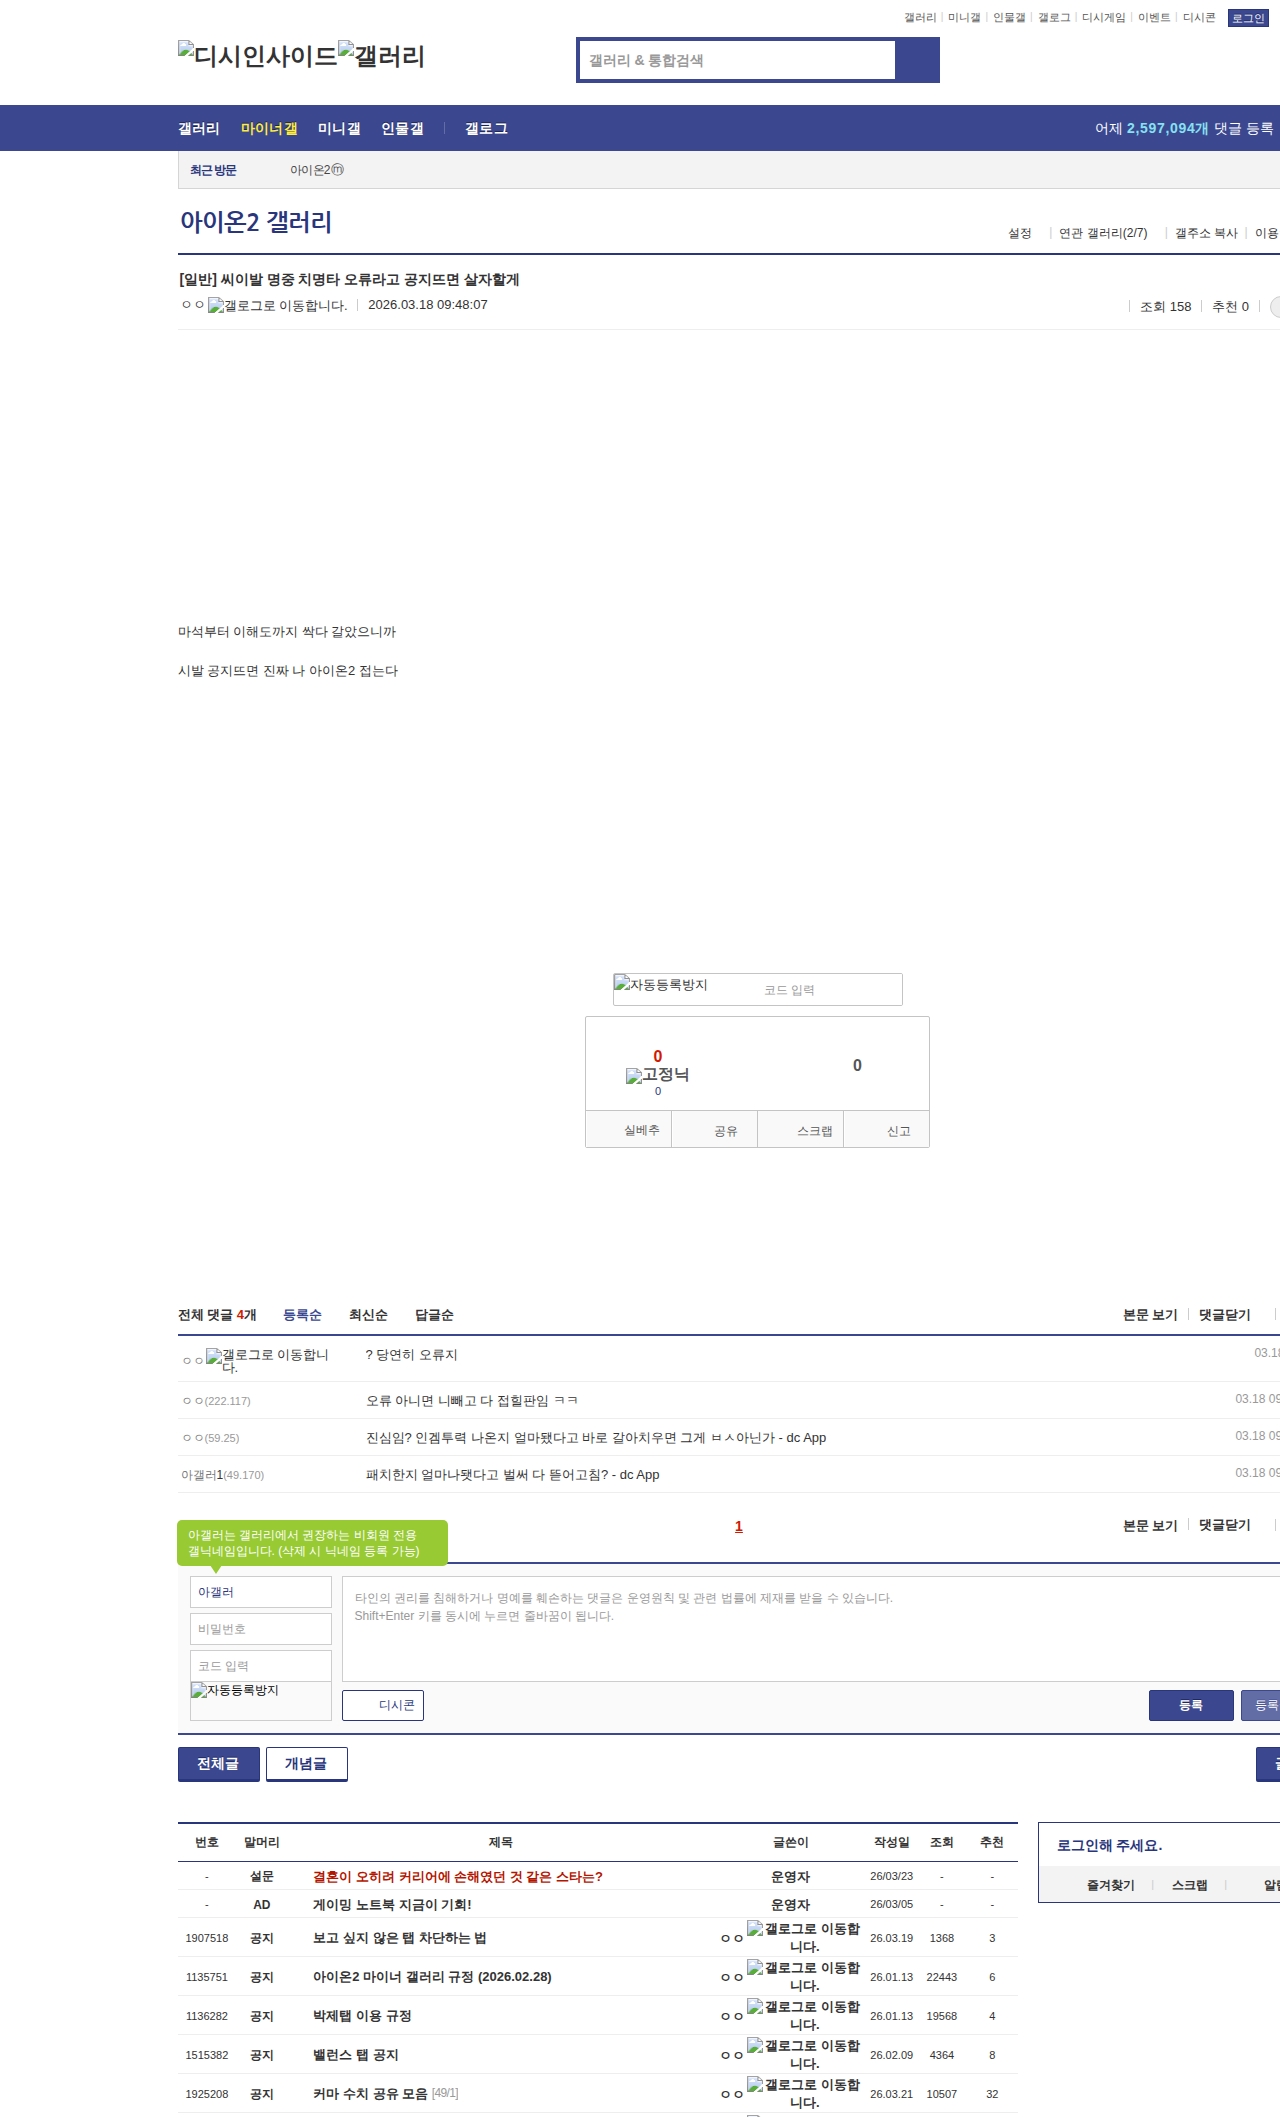Open 디시게임 from the top utility links
Image resolution: width=1280 pixels, height=2117 pixels.
[x=1103, y=18]
